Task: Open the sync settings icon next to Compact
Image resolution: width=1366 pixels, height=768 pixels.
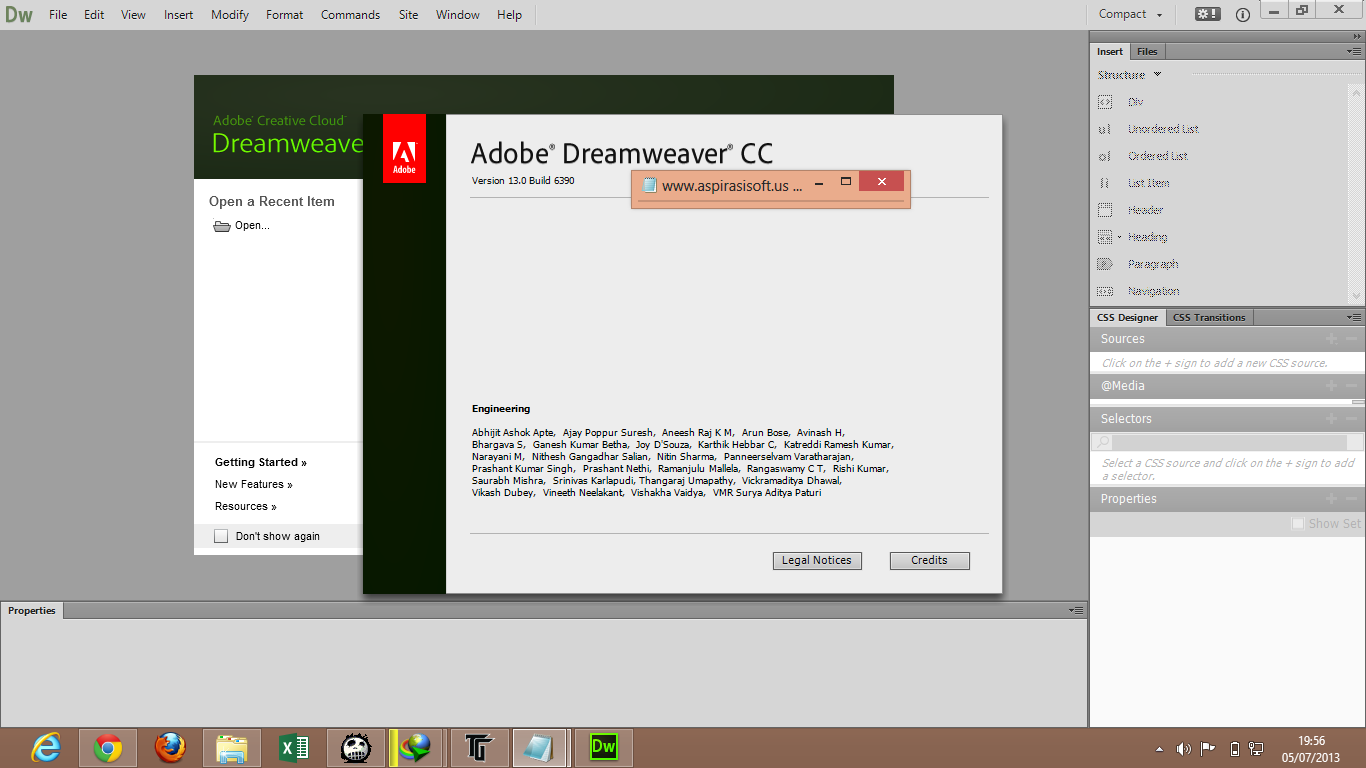Action: point(1207,14)
